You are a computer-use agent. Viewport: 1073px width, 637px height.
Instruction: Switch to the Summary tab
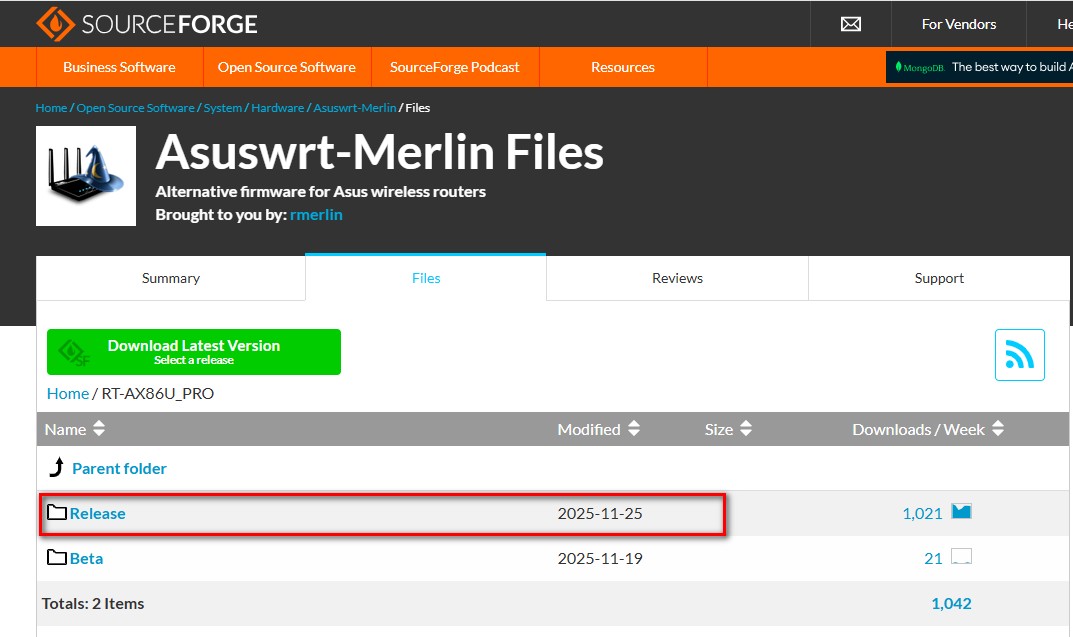(x=170, y=278)
